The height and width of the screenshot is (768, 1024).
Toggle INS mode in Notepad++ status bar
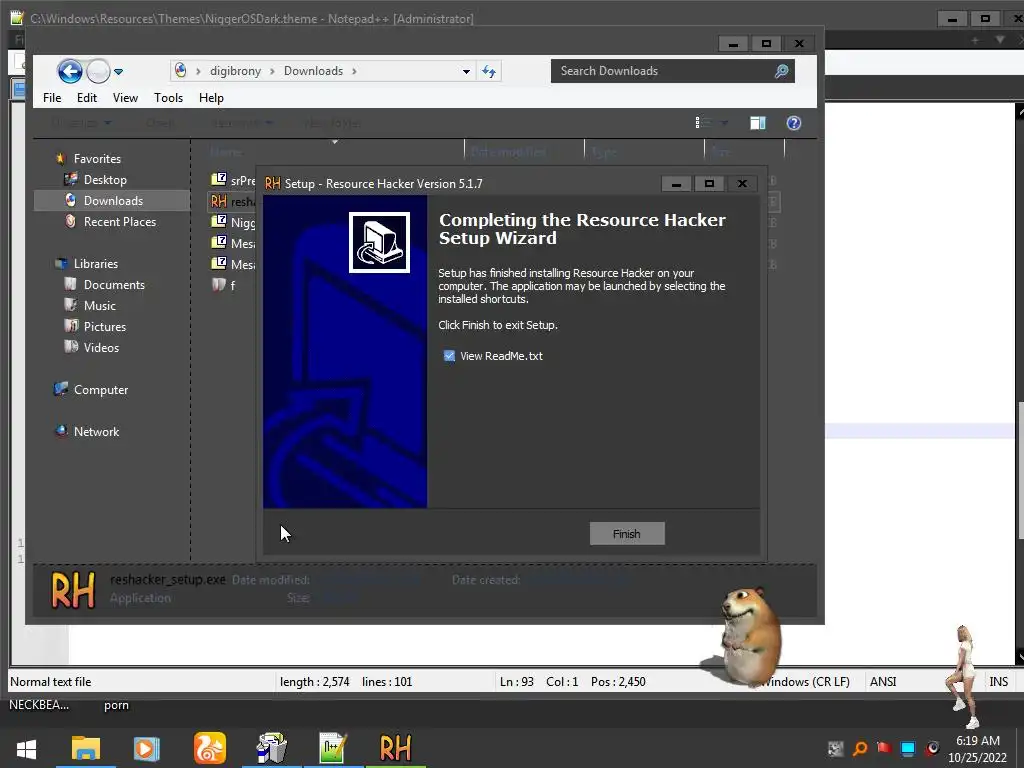(999, 681)
